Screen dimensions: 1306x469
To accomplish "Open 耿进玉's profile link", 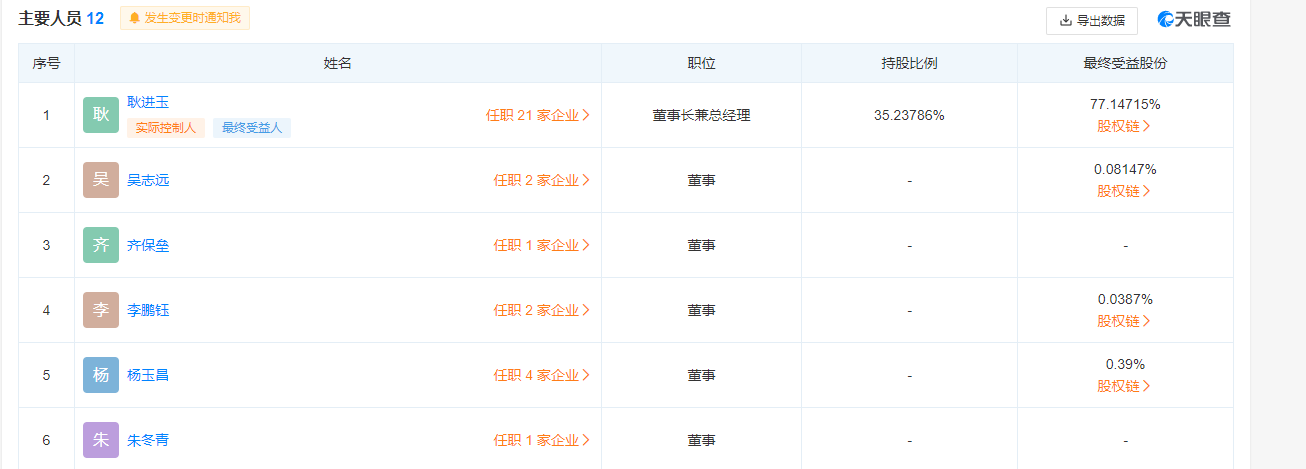I will (148, 102).
